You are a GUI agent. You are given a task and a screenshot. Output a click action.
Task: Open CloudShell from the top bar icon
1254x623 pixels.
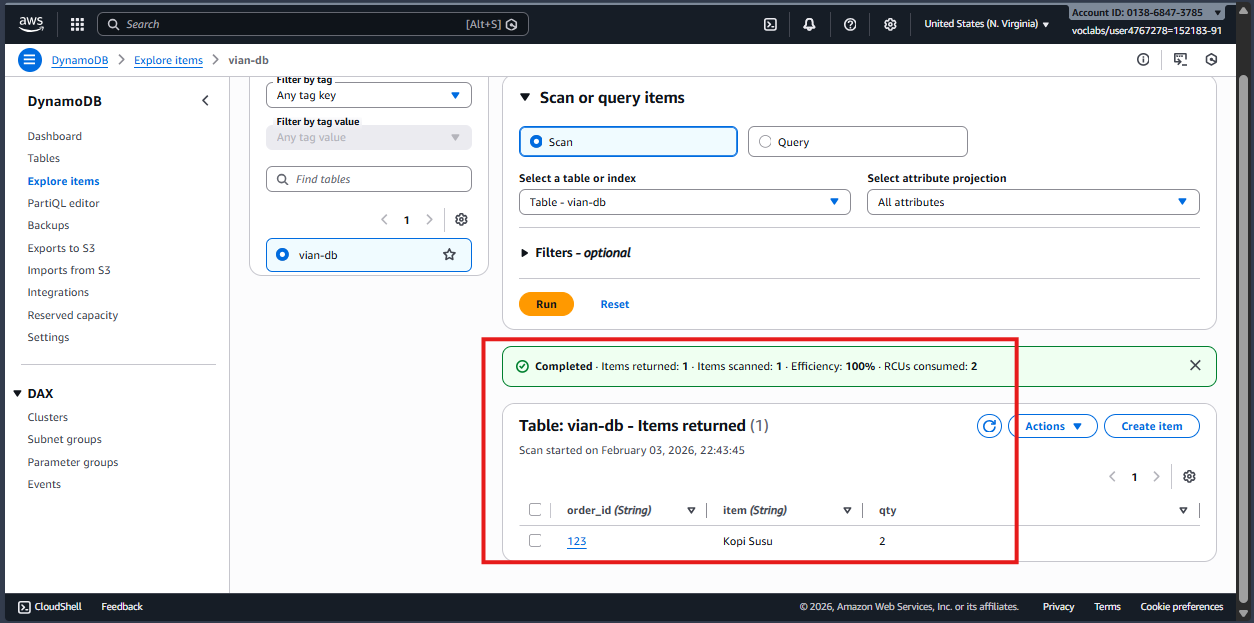[x=770, y=24]
